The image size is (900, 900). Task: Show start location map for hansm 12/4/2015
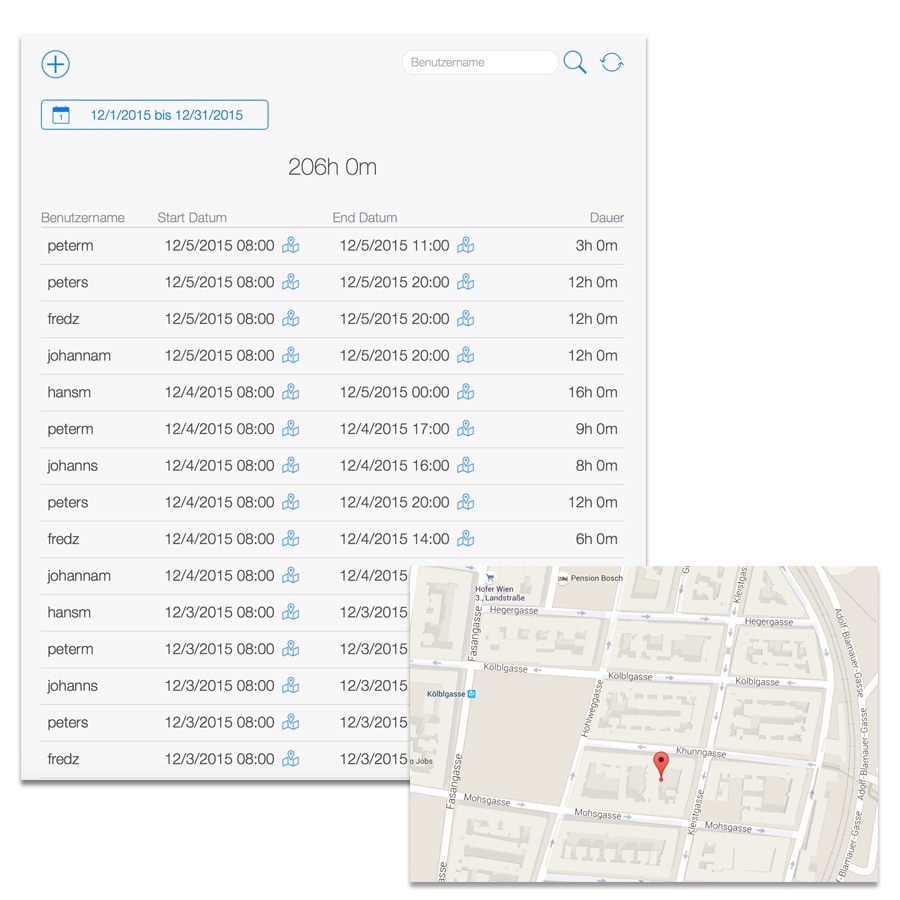point(290,392)
